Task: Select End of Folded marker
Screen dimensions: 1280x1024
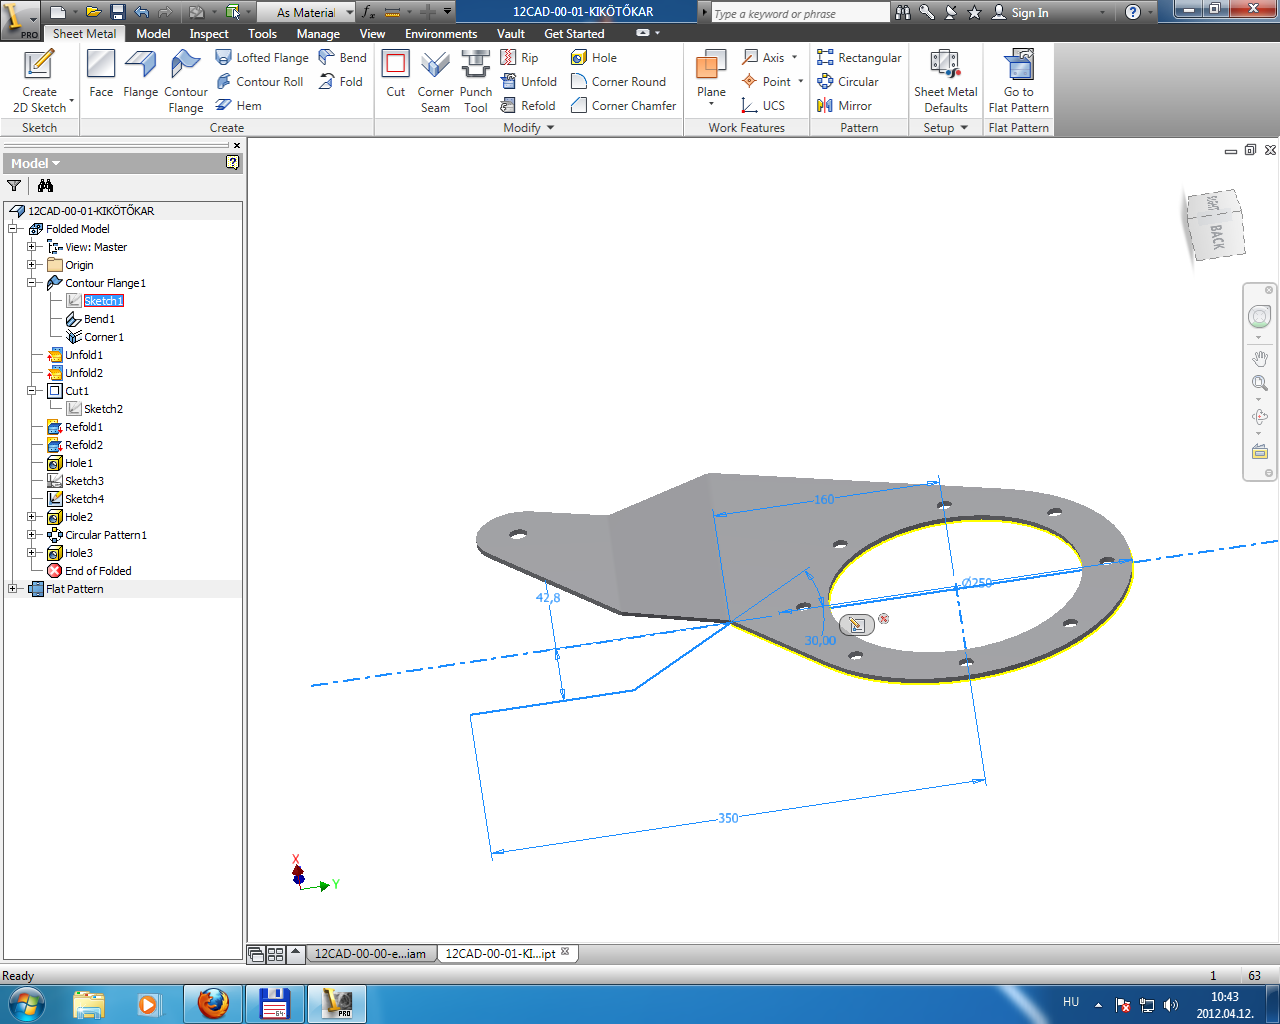Action: pyautogui.click(x=89, y=571)
